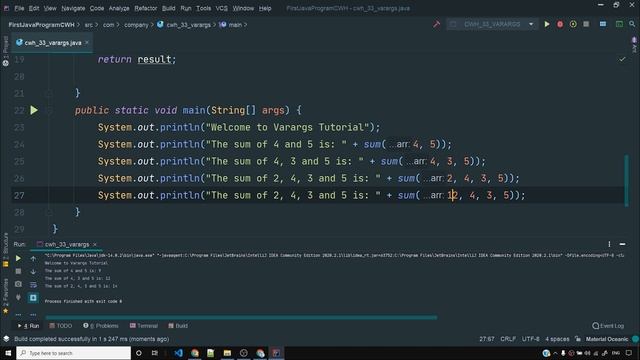640x360 pixels.
Task: Run the program with the green toolbar play icon
Action: pyautogui.click(x=547, y=24)
